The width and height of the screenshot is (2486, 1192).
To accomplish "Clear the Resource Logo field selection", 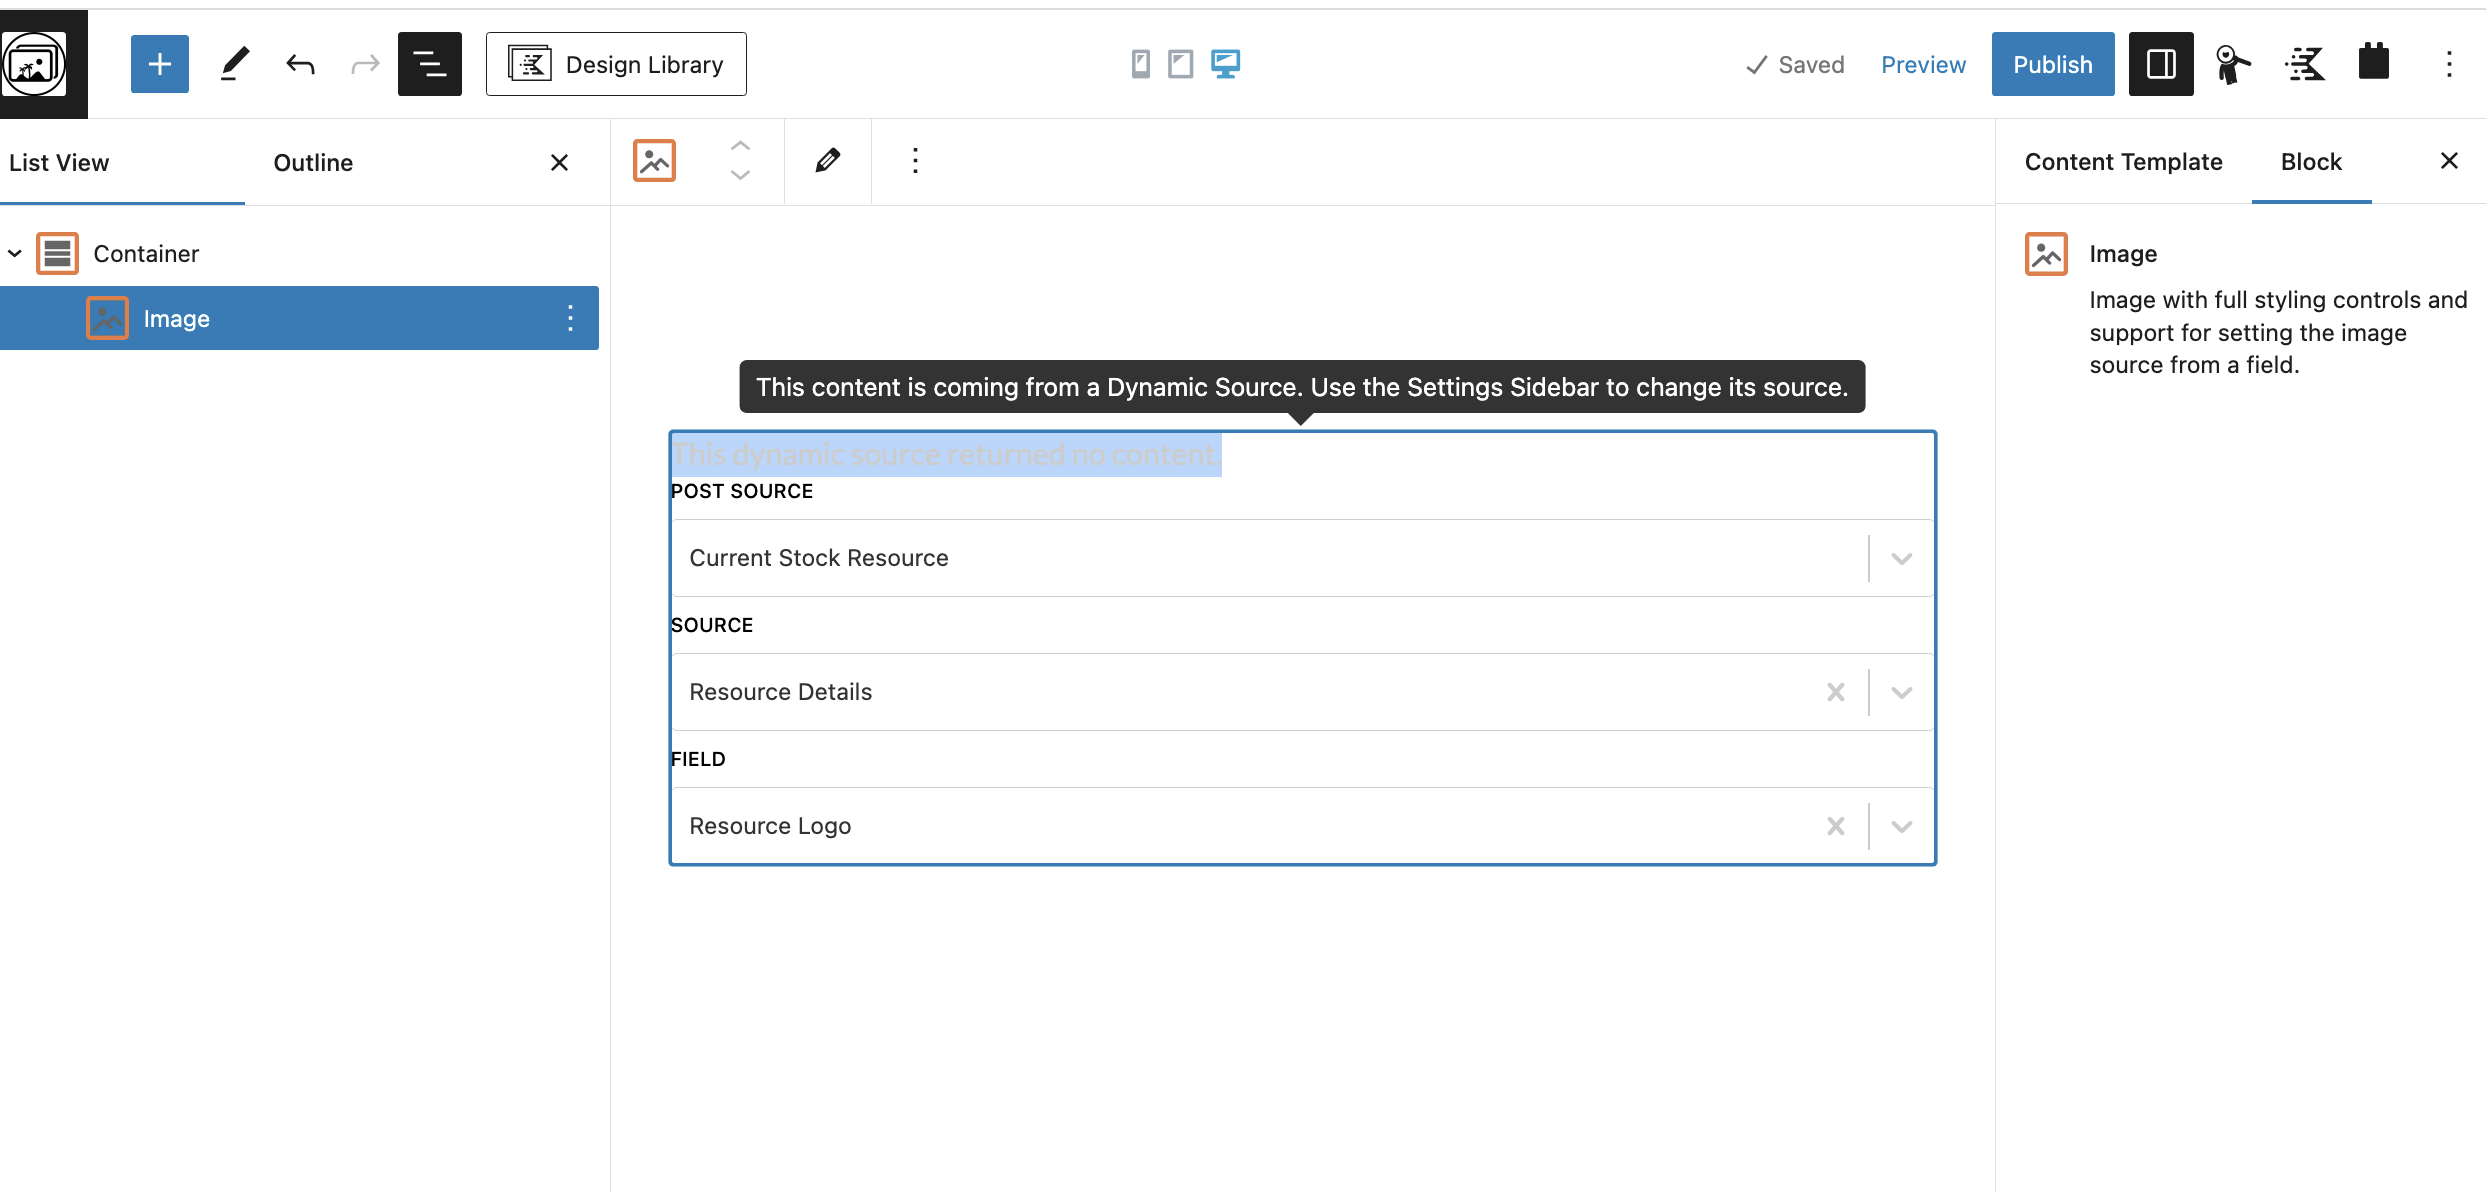I will coord(1836,826).
